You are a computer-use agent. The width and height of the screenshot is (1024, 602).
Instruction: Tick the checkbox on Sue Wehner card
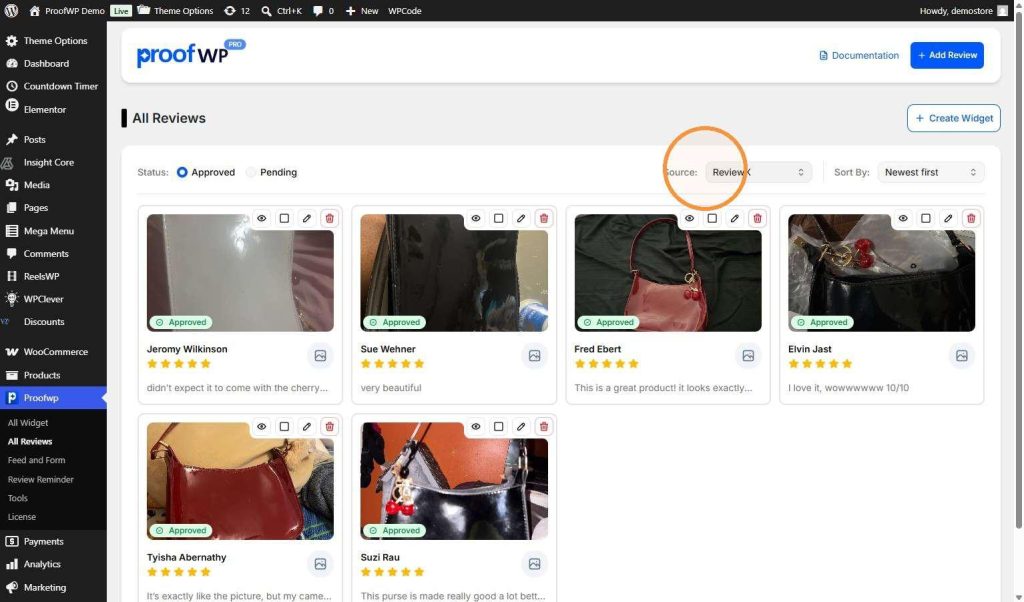coord(498,218)
